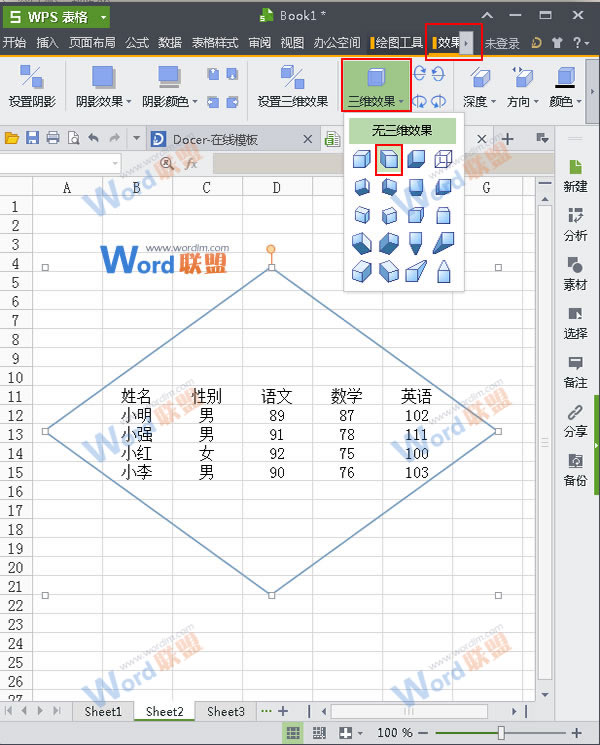600x745 pixels.
Task: Switch to the Sheet3 tab
Action: tap(225, 711)
